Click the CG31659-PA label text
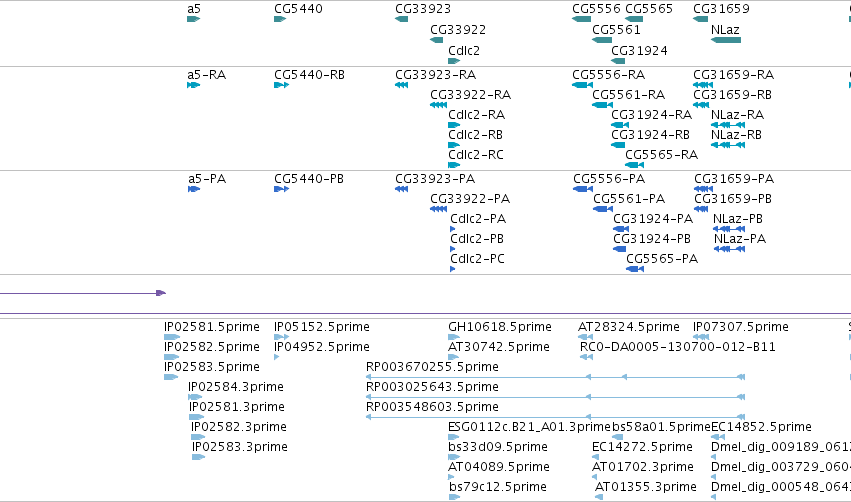Screen dimensions: 851x502 click(x=734, y=179)
